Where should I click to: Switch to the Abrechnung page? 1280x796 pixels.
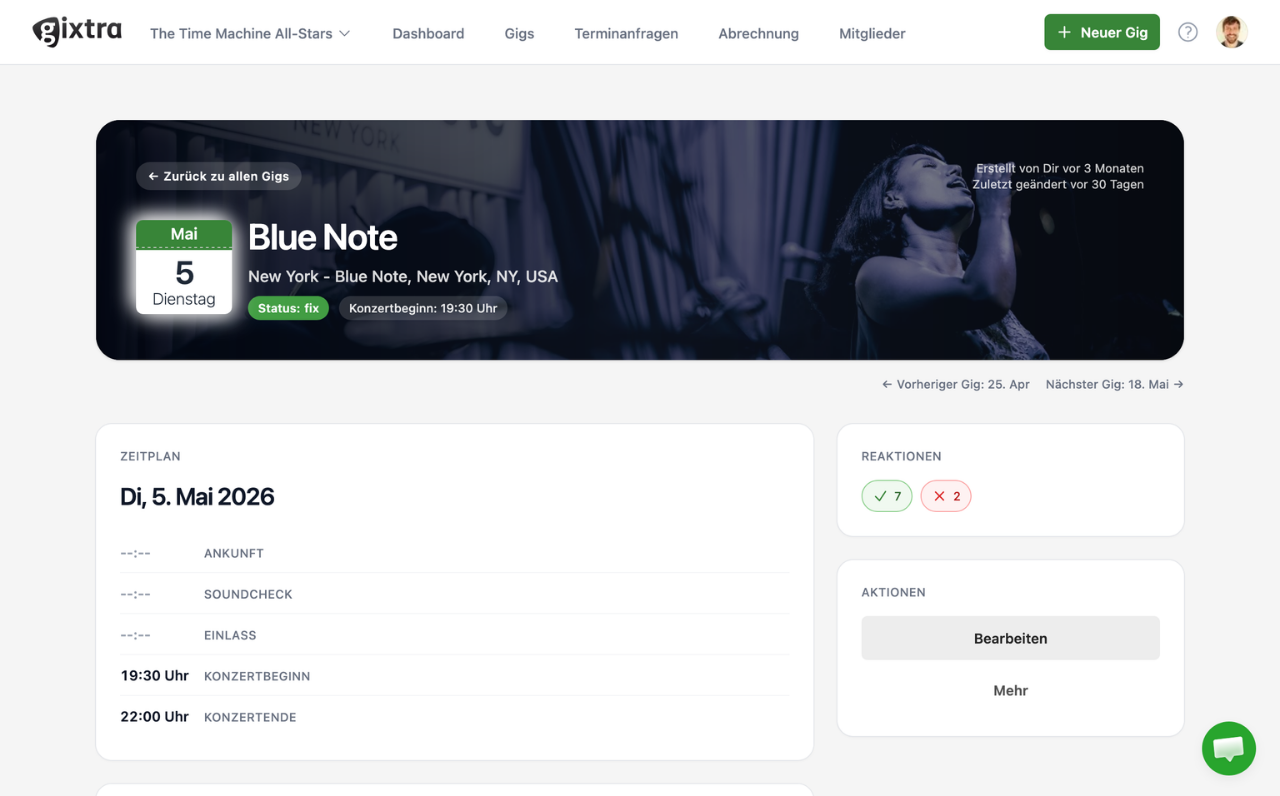pyautogui.click(x=758, y=33)
